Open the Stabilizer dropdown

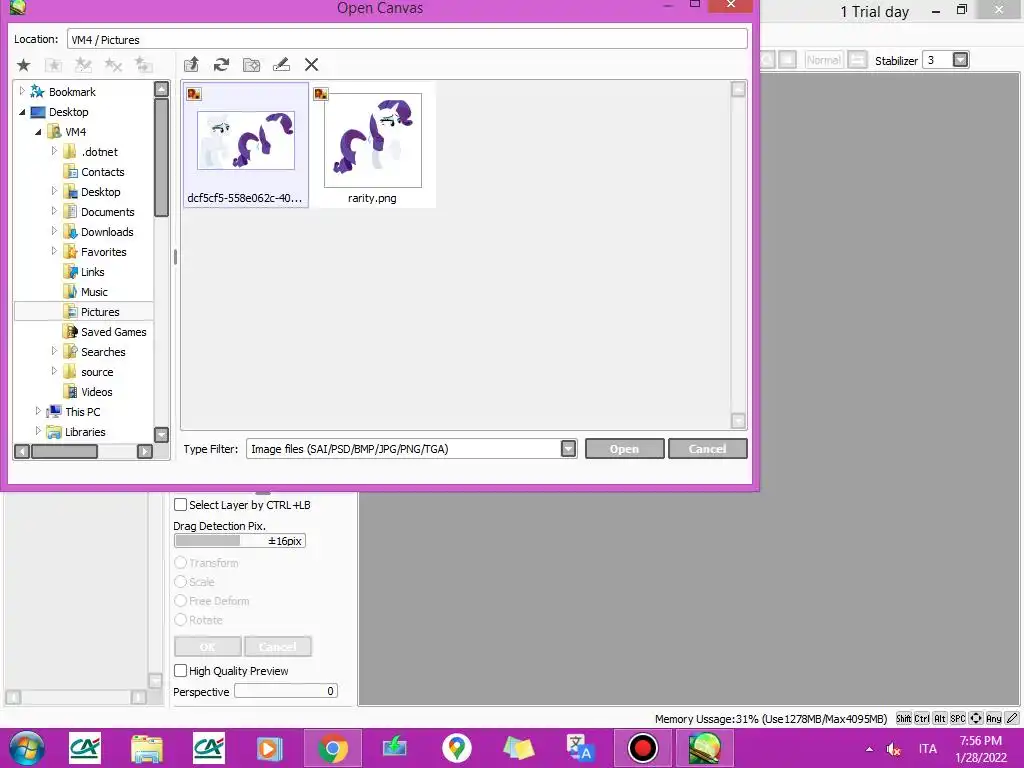(960, 60)
